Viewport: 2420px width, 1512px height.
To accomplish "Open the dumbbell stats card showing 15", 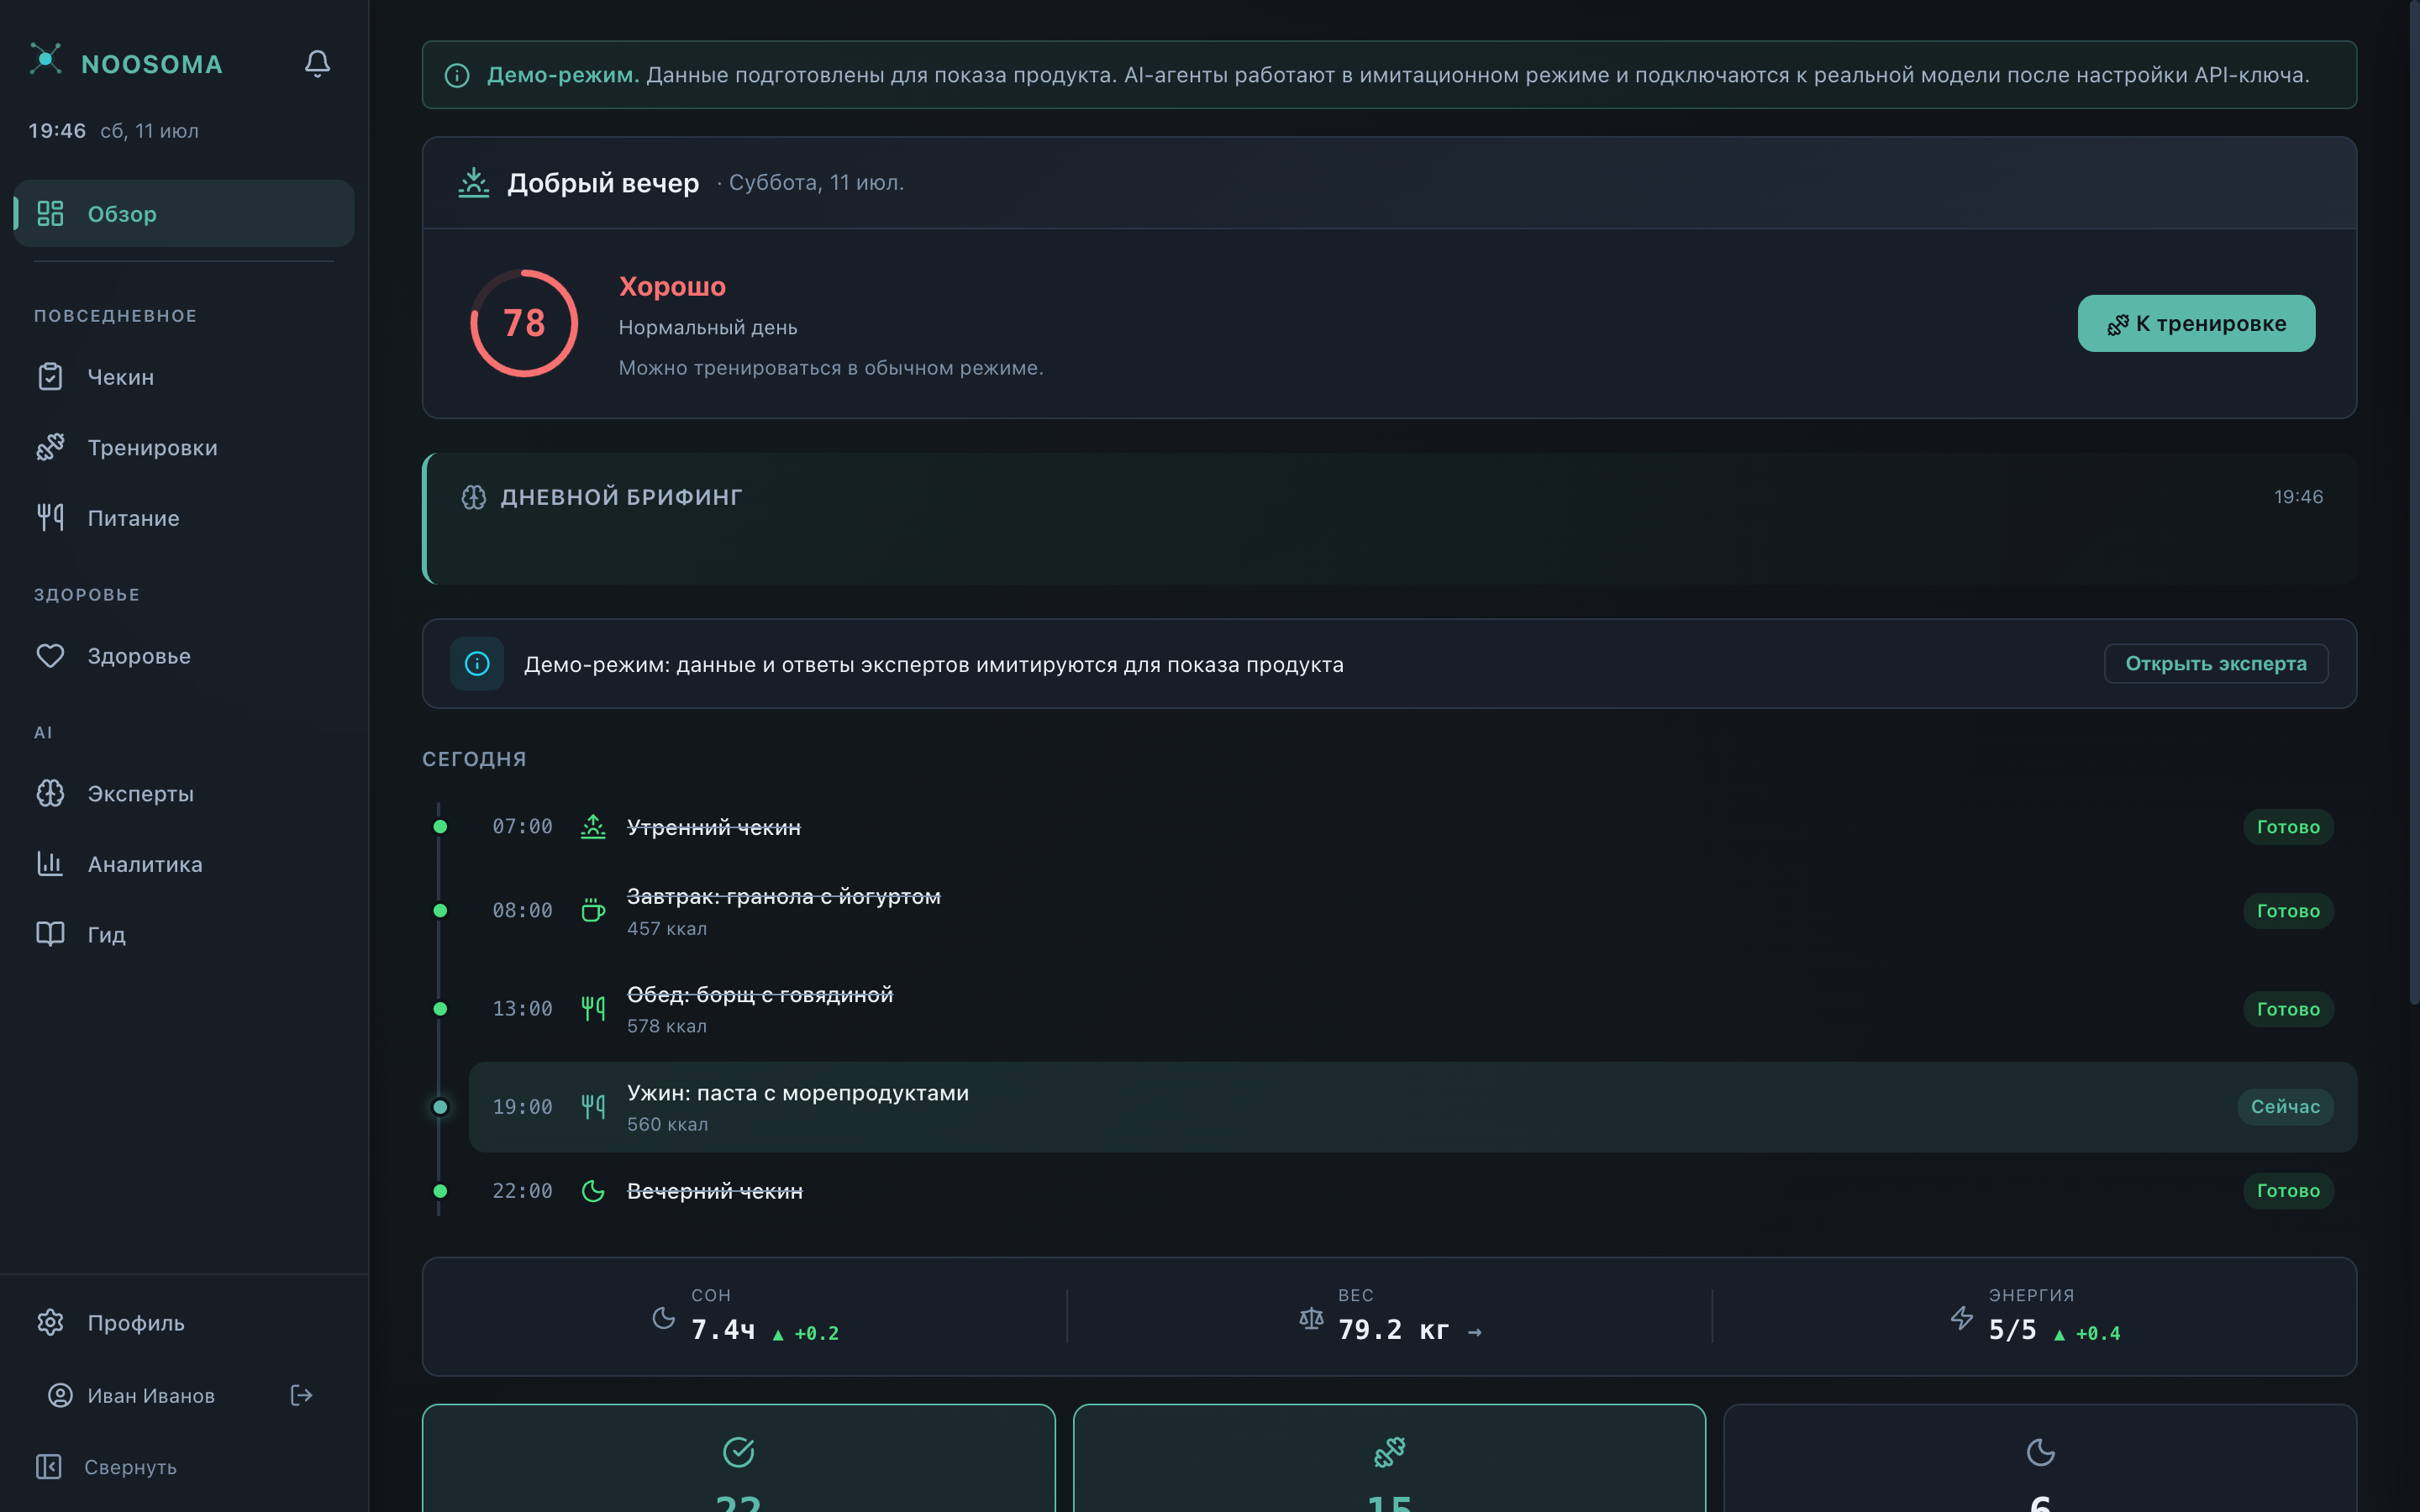I will (x=1389, y=1459).
